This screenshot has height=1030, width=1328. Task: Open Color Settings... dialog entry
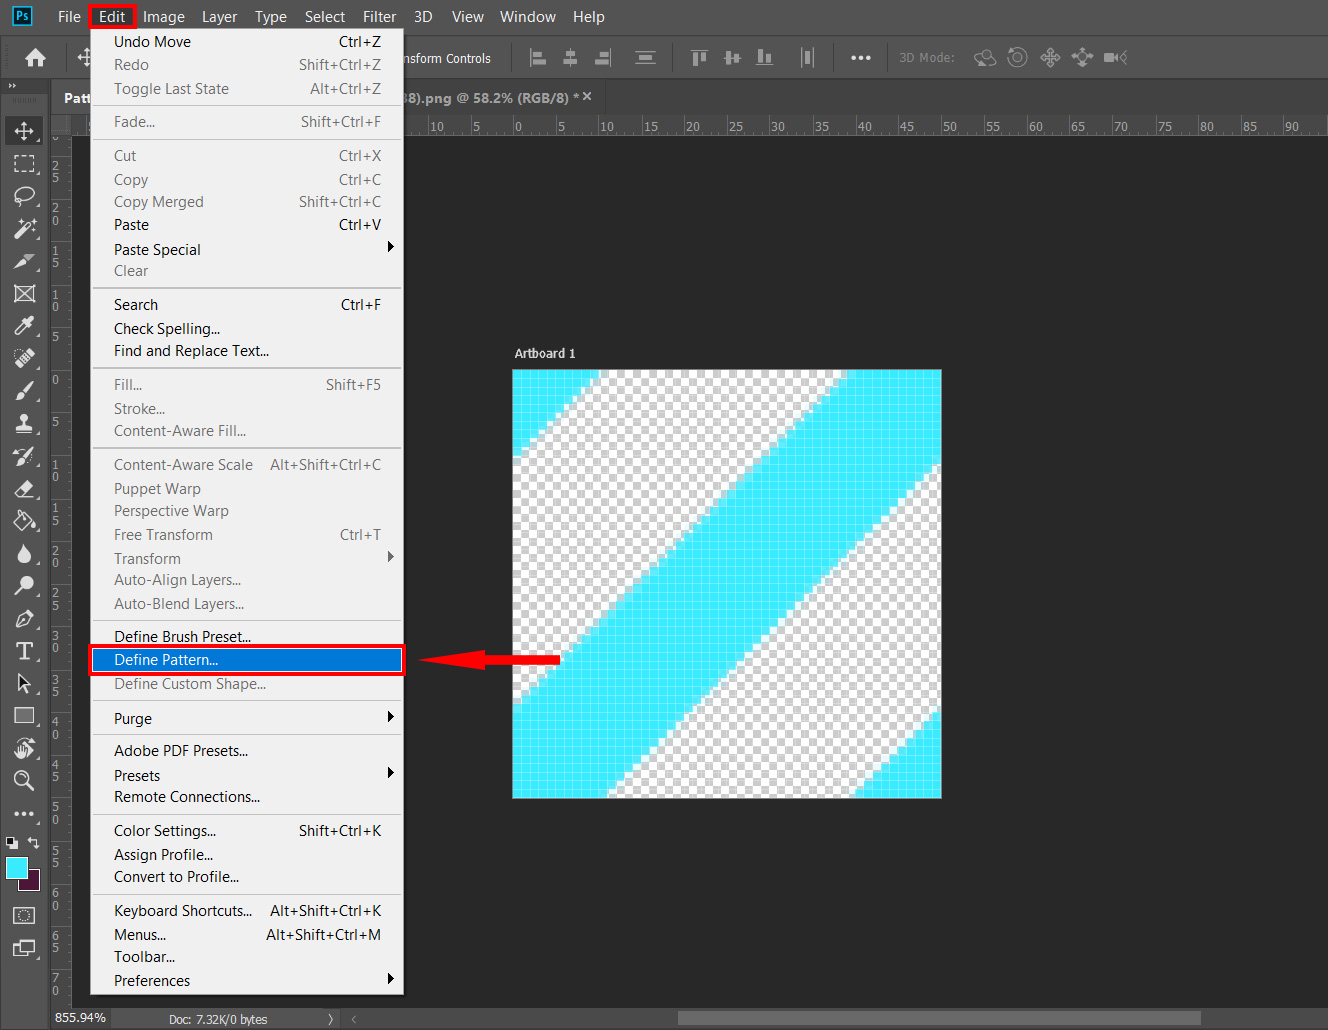point(165,830)
